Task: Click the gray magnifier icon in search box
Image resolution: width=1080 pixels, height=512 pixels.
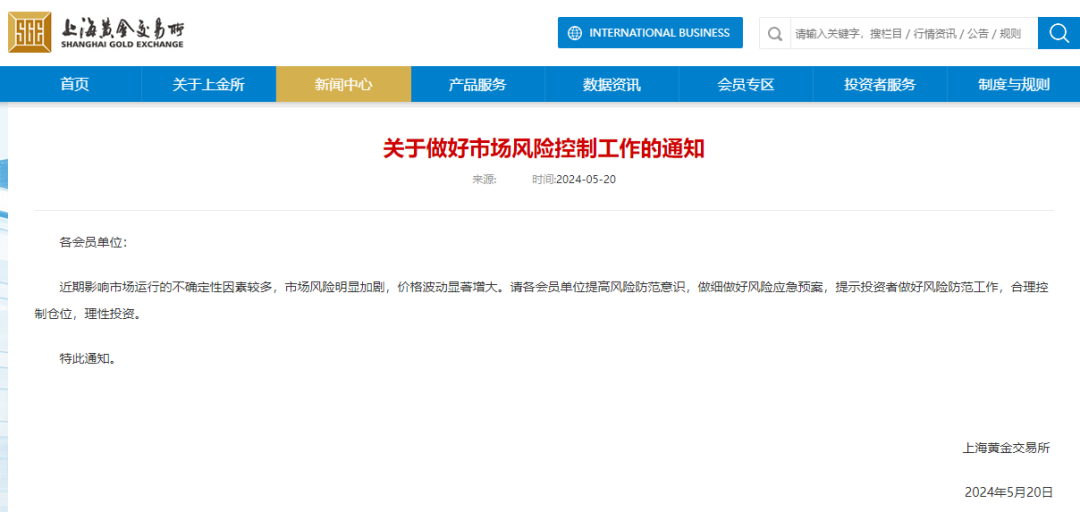Action: click(775, 33)
